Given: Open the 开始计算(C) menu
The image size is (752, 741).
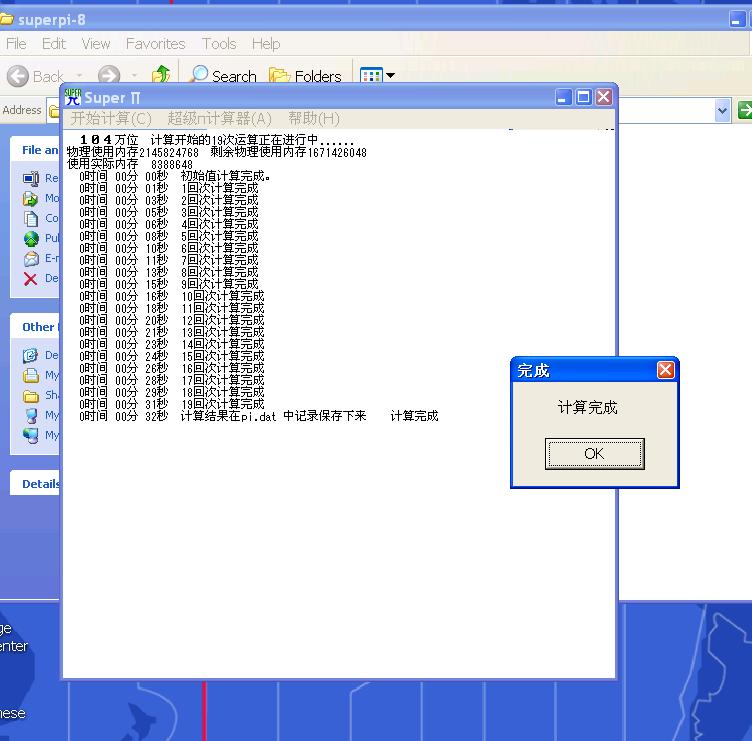Looking at the screenshot, I should point(111,118).
